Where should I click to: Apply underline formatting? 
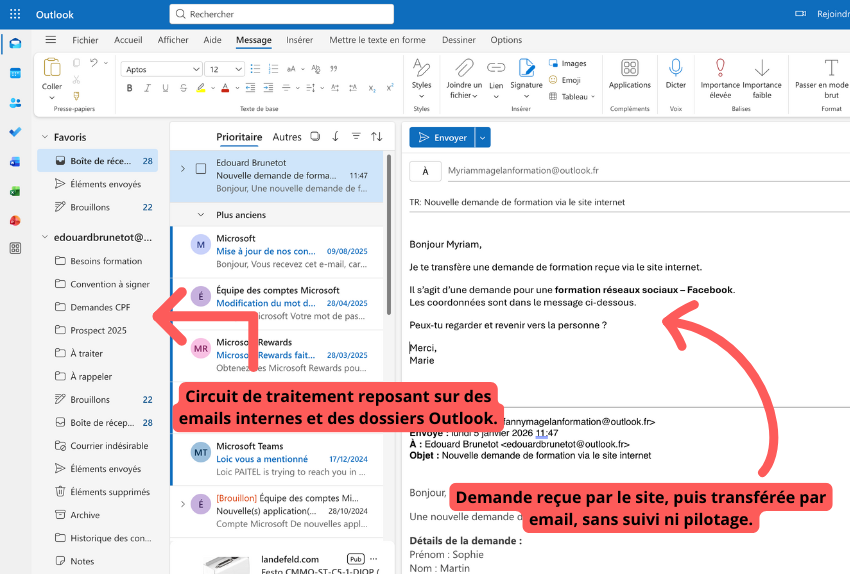165,88
